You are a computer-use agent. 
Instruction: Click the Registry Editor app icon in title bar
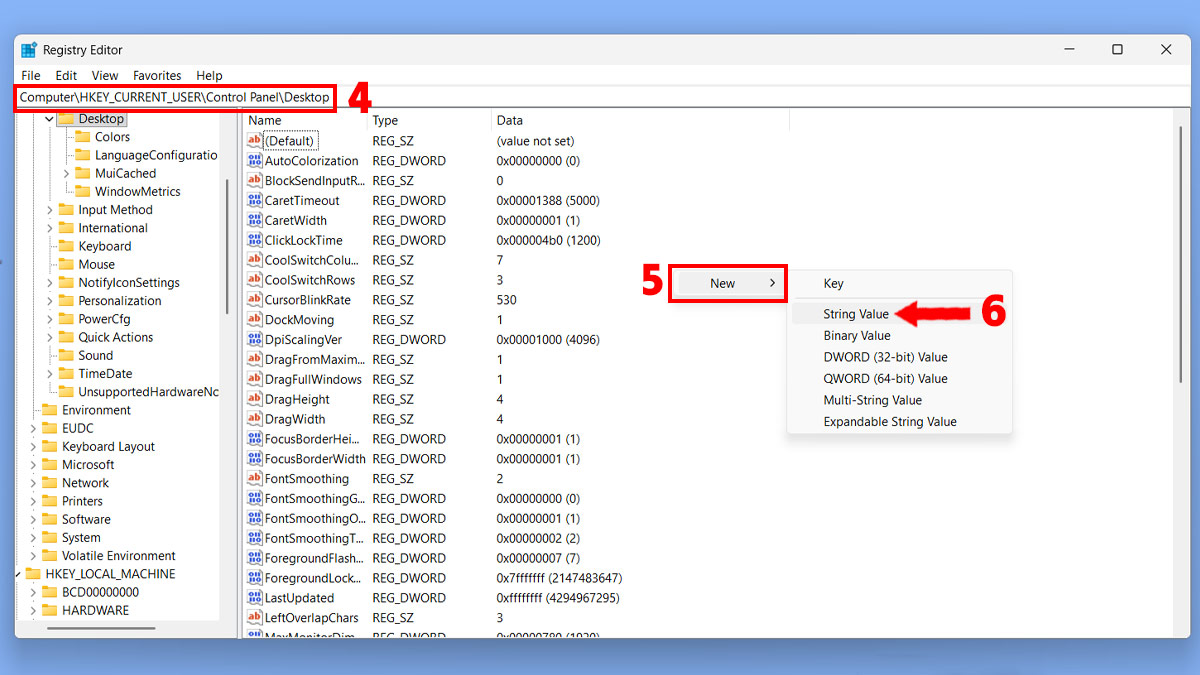[x=29, y=50]
